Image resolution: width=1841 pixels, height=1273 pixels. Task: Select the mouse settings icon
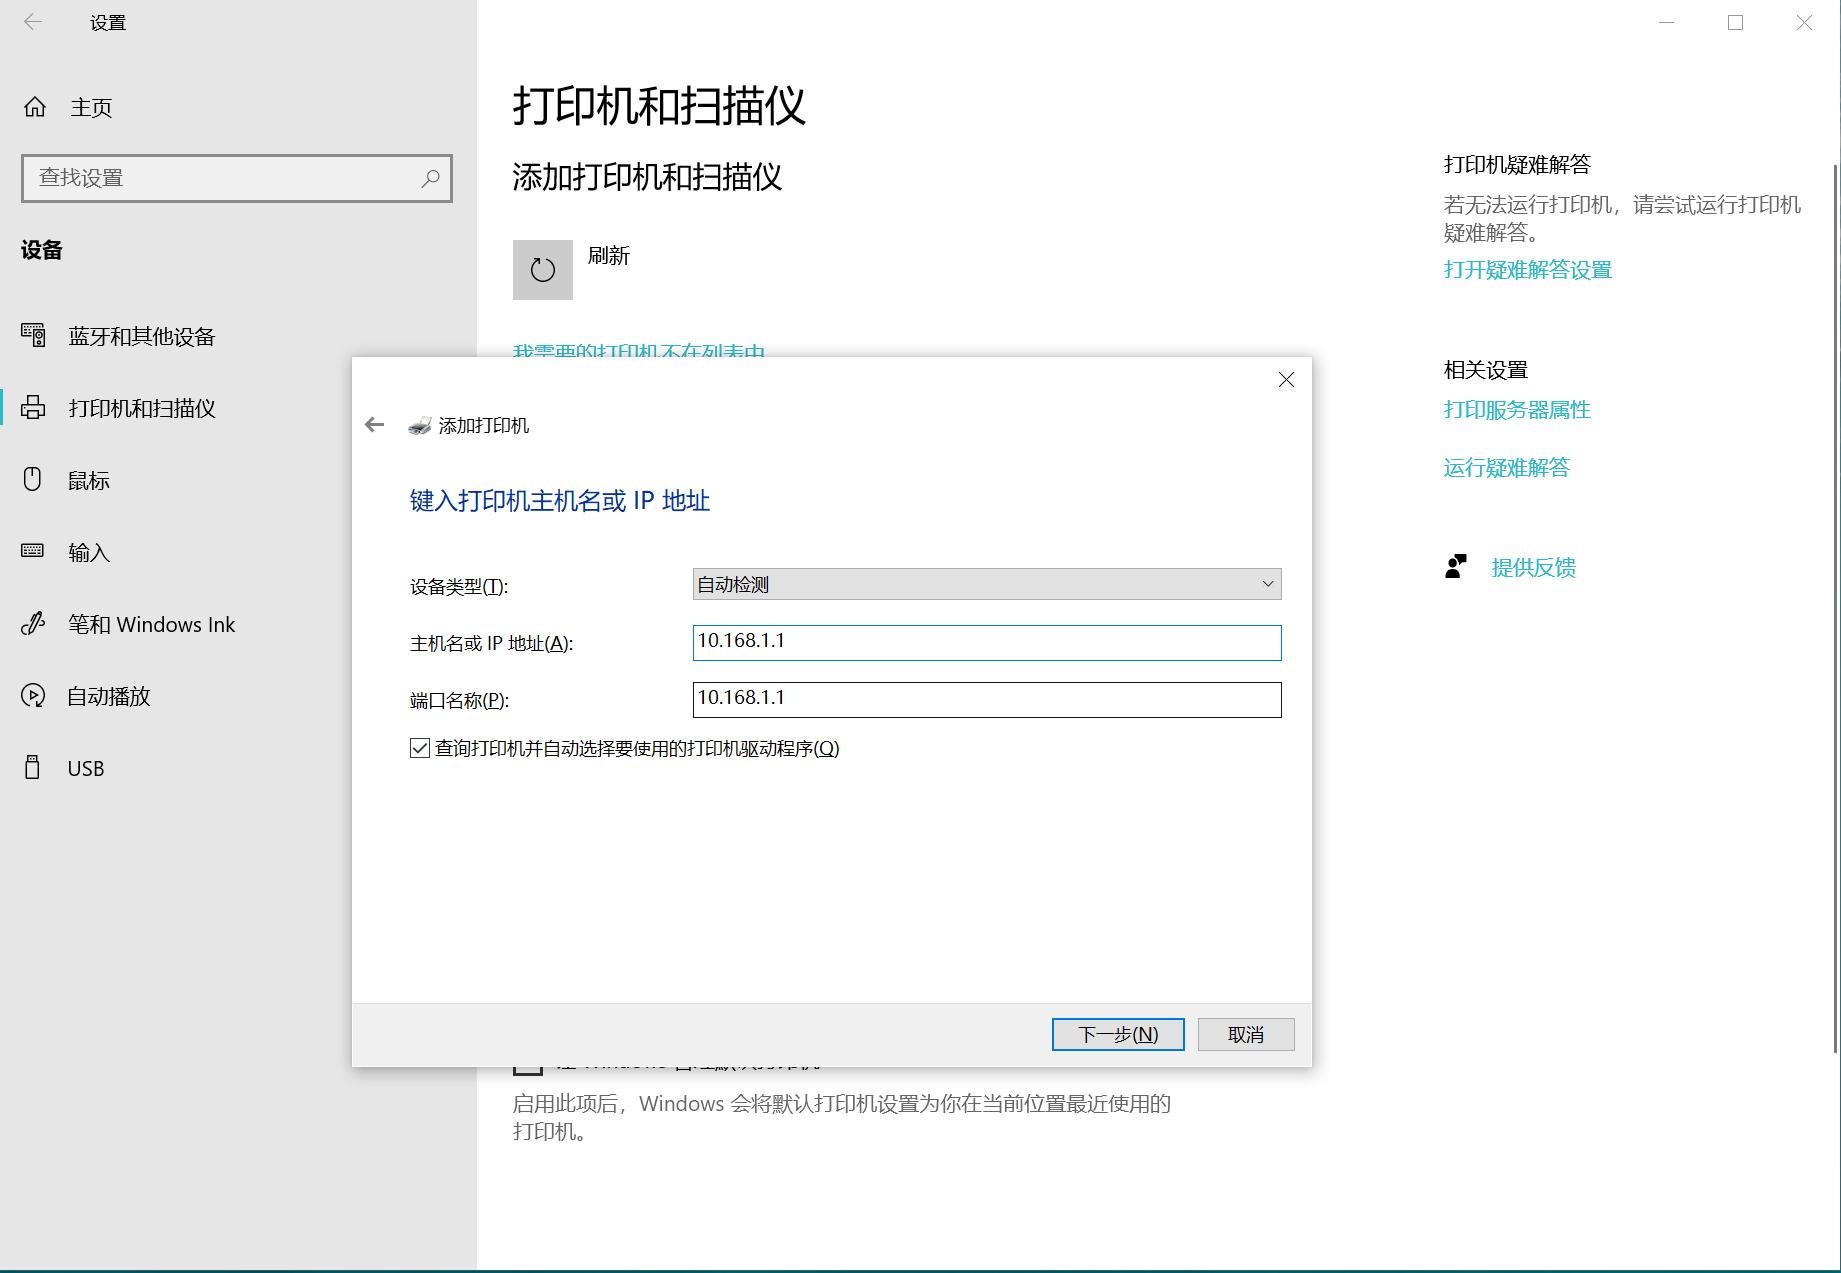tap(34, 480)
